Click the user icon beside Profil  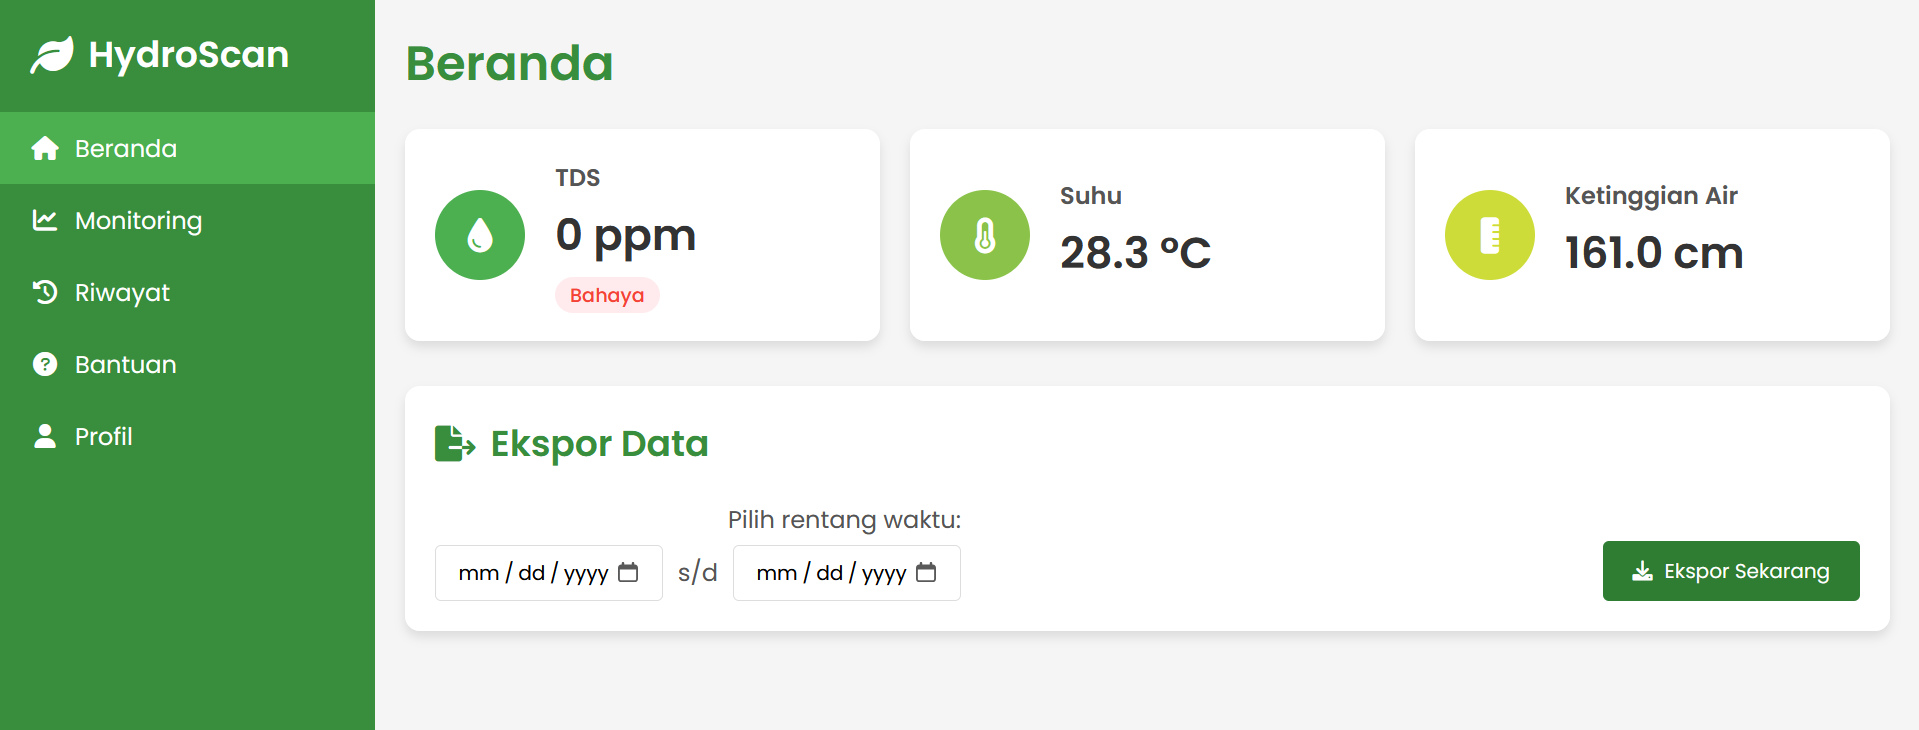pos(45,436)
